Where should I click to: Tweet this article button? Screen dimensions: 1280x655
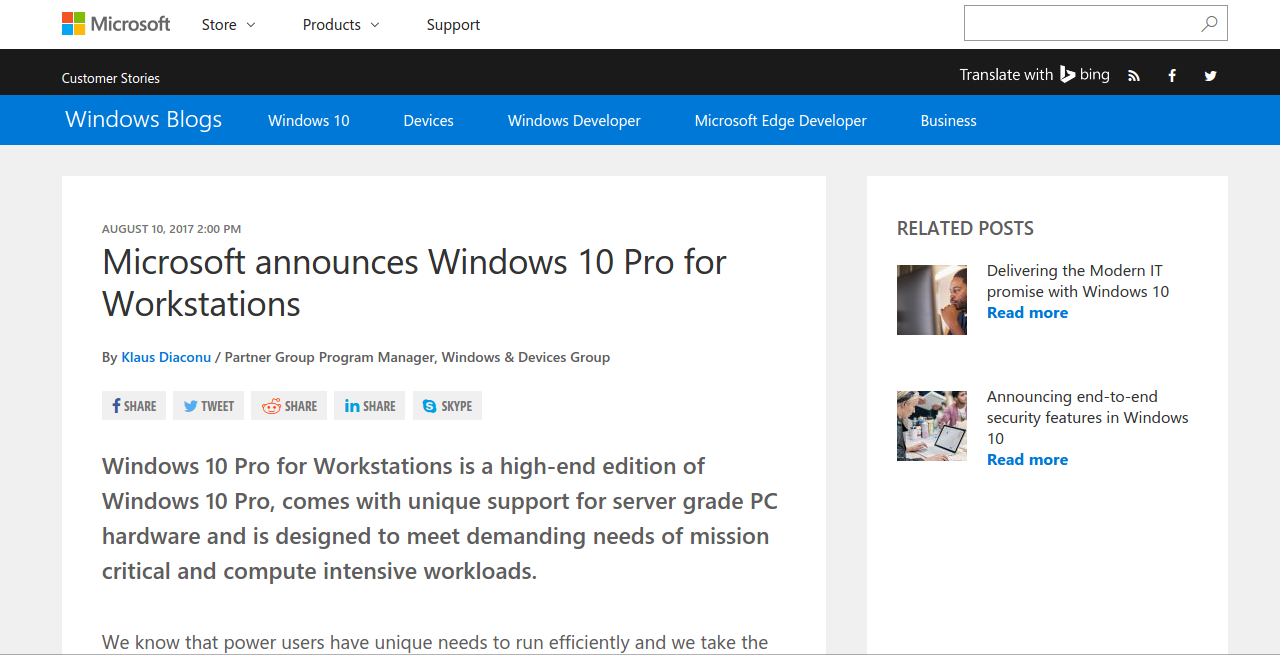click(x=208, y=405)
